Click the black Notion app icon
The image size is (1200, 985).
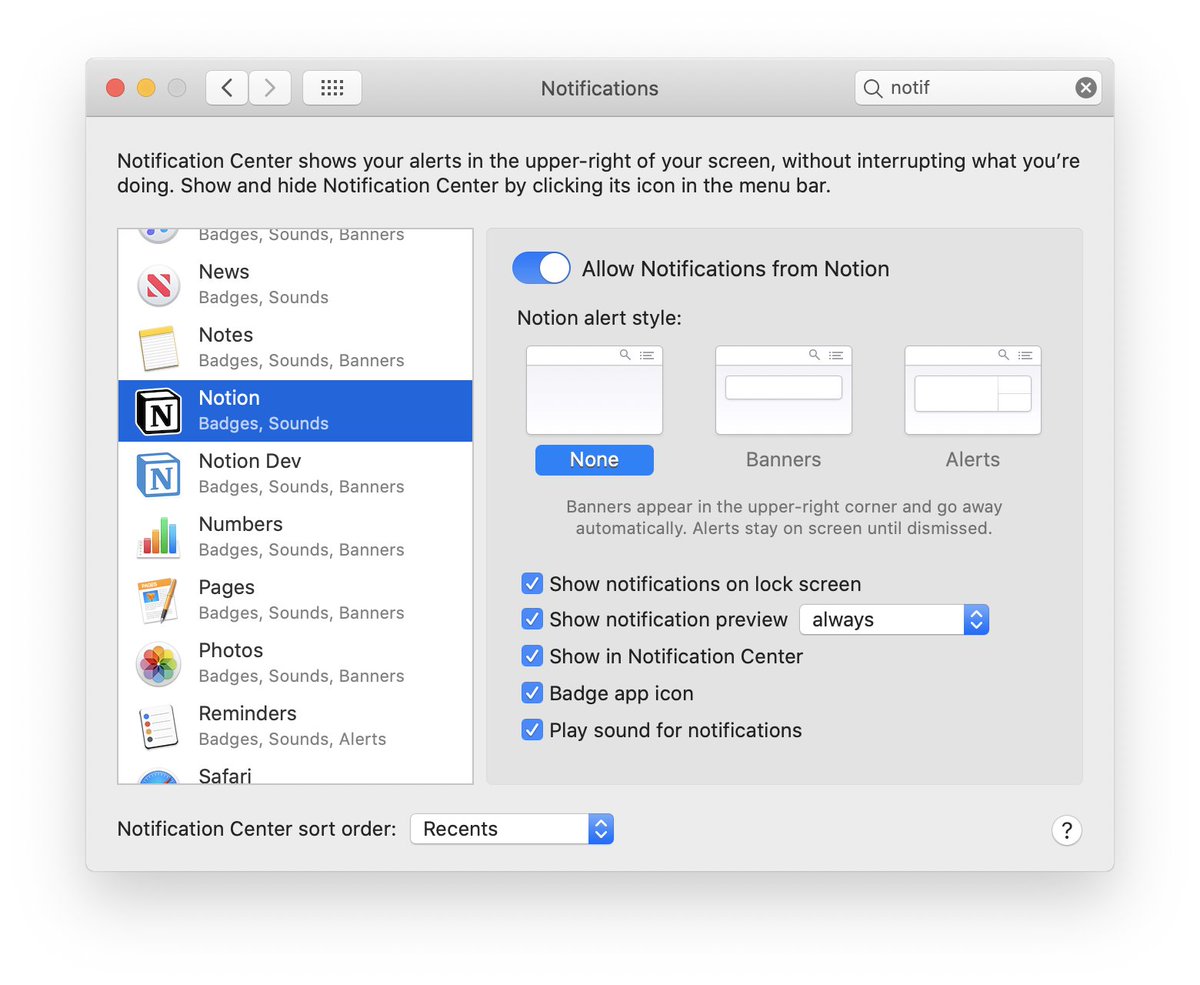pos(158,411)
